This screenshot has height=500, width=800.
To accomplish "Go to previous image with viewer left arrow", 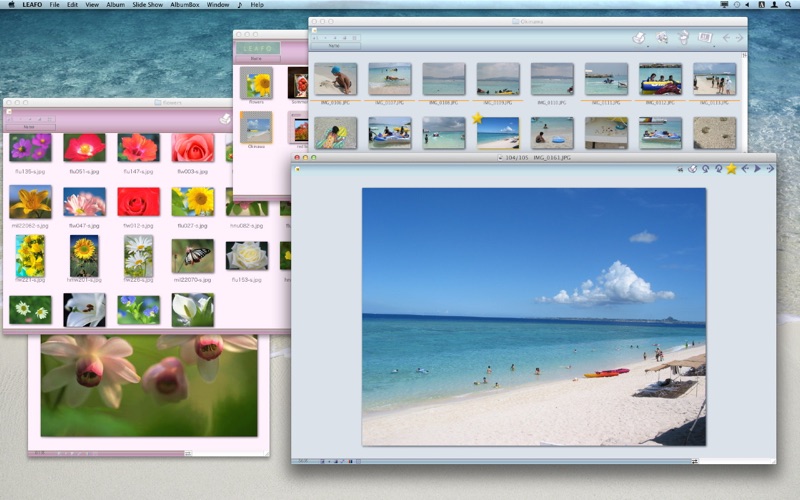I will [x=745, y=168].
